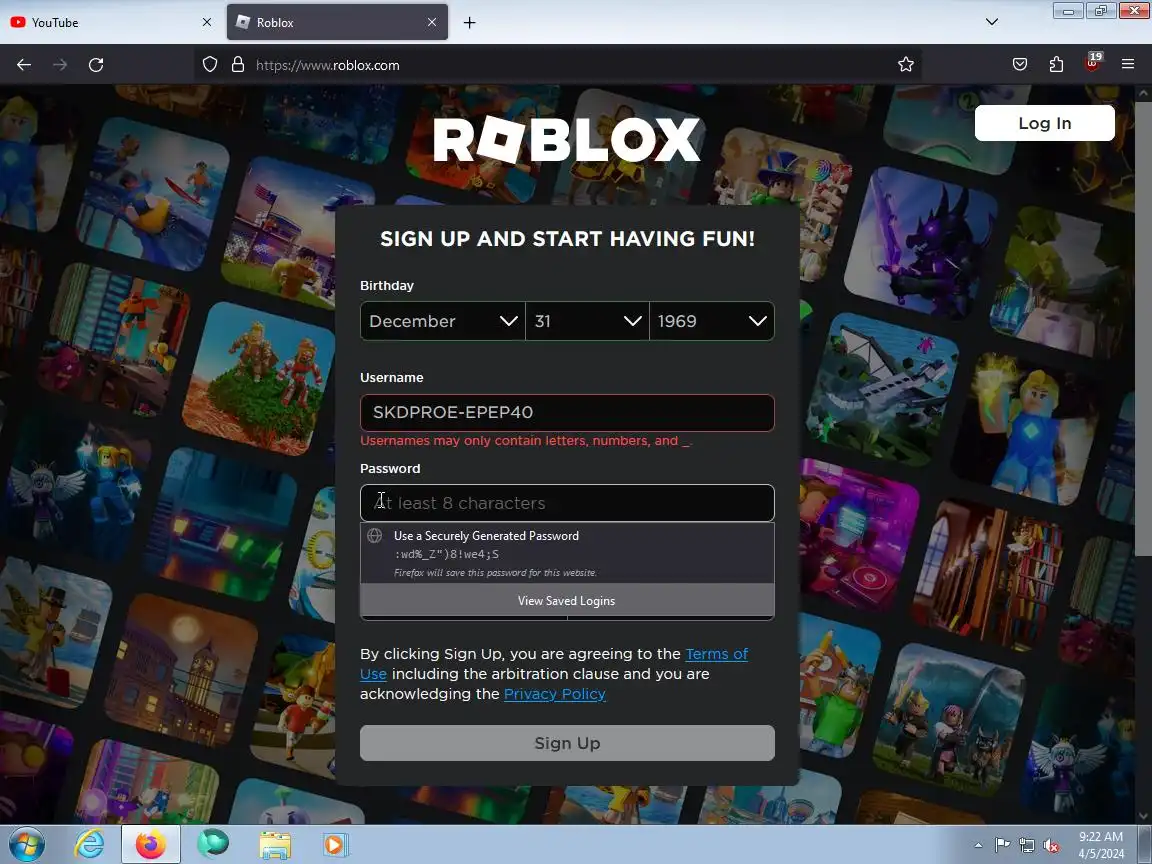
Task: Click the Username field containing SKDPROE-EPEP40
Action: click(x=567, y=413)
